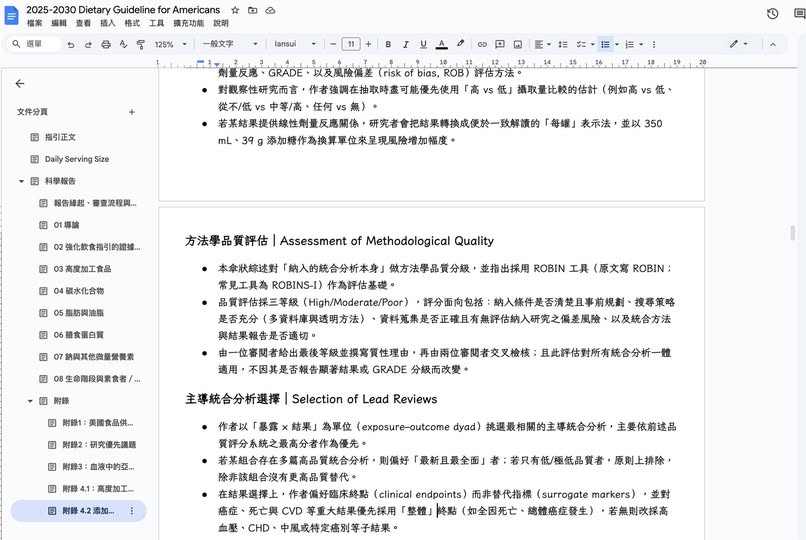Viewport: 806px width, 540px height.
Task: Open the 插入 menu
Action: pos(108,23)
